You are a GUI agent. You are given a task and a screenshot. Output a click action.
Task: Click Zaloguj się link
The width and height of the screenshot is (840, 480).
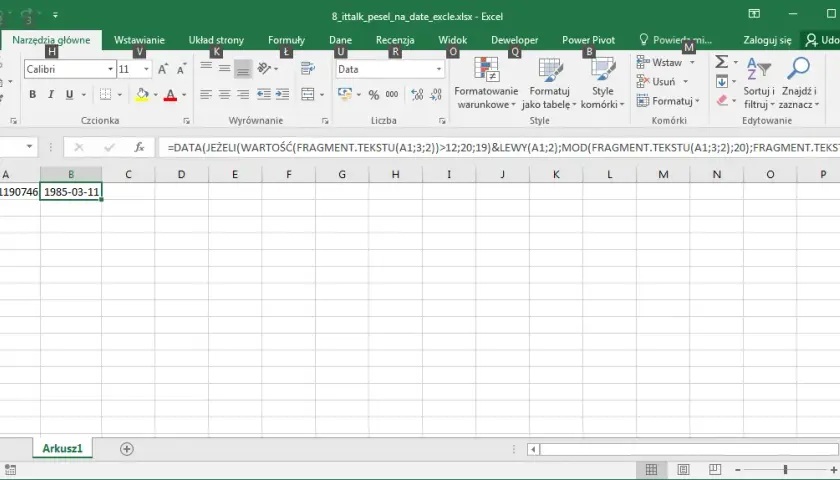[767, 40]
